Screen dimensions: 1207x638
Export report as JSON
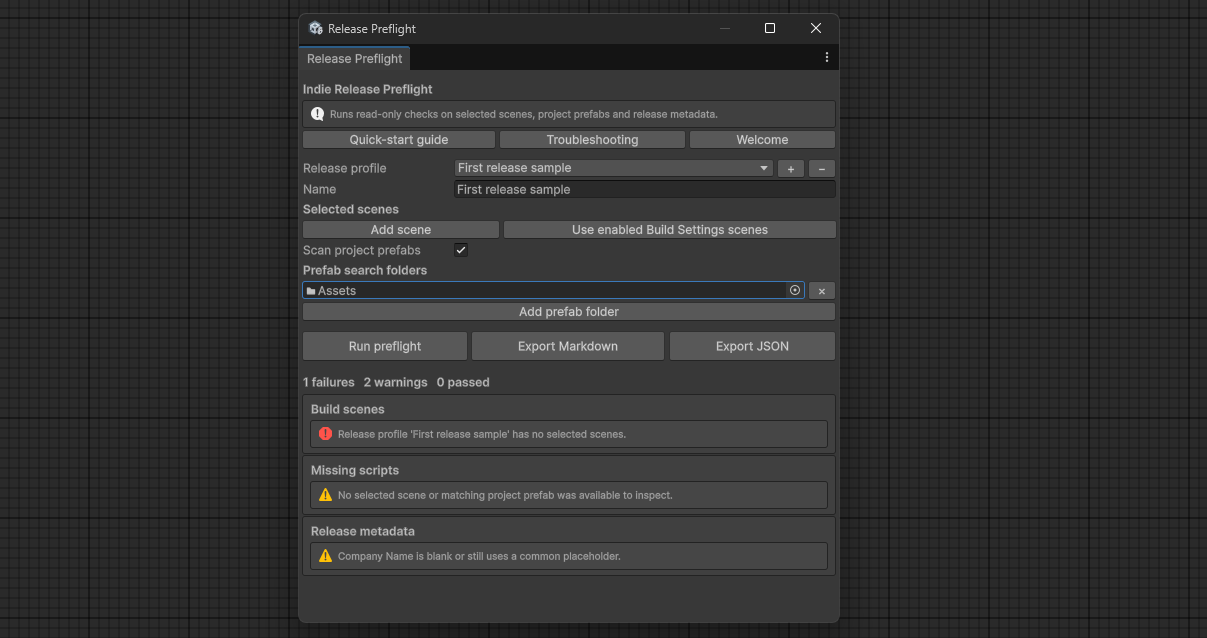[x=752, y=346]
